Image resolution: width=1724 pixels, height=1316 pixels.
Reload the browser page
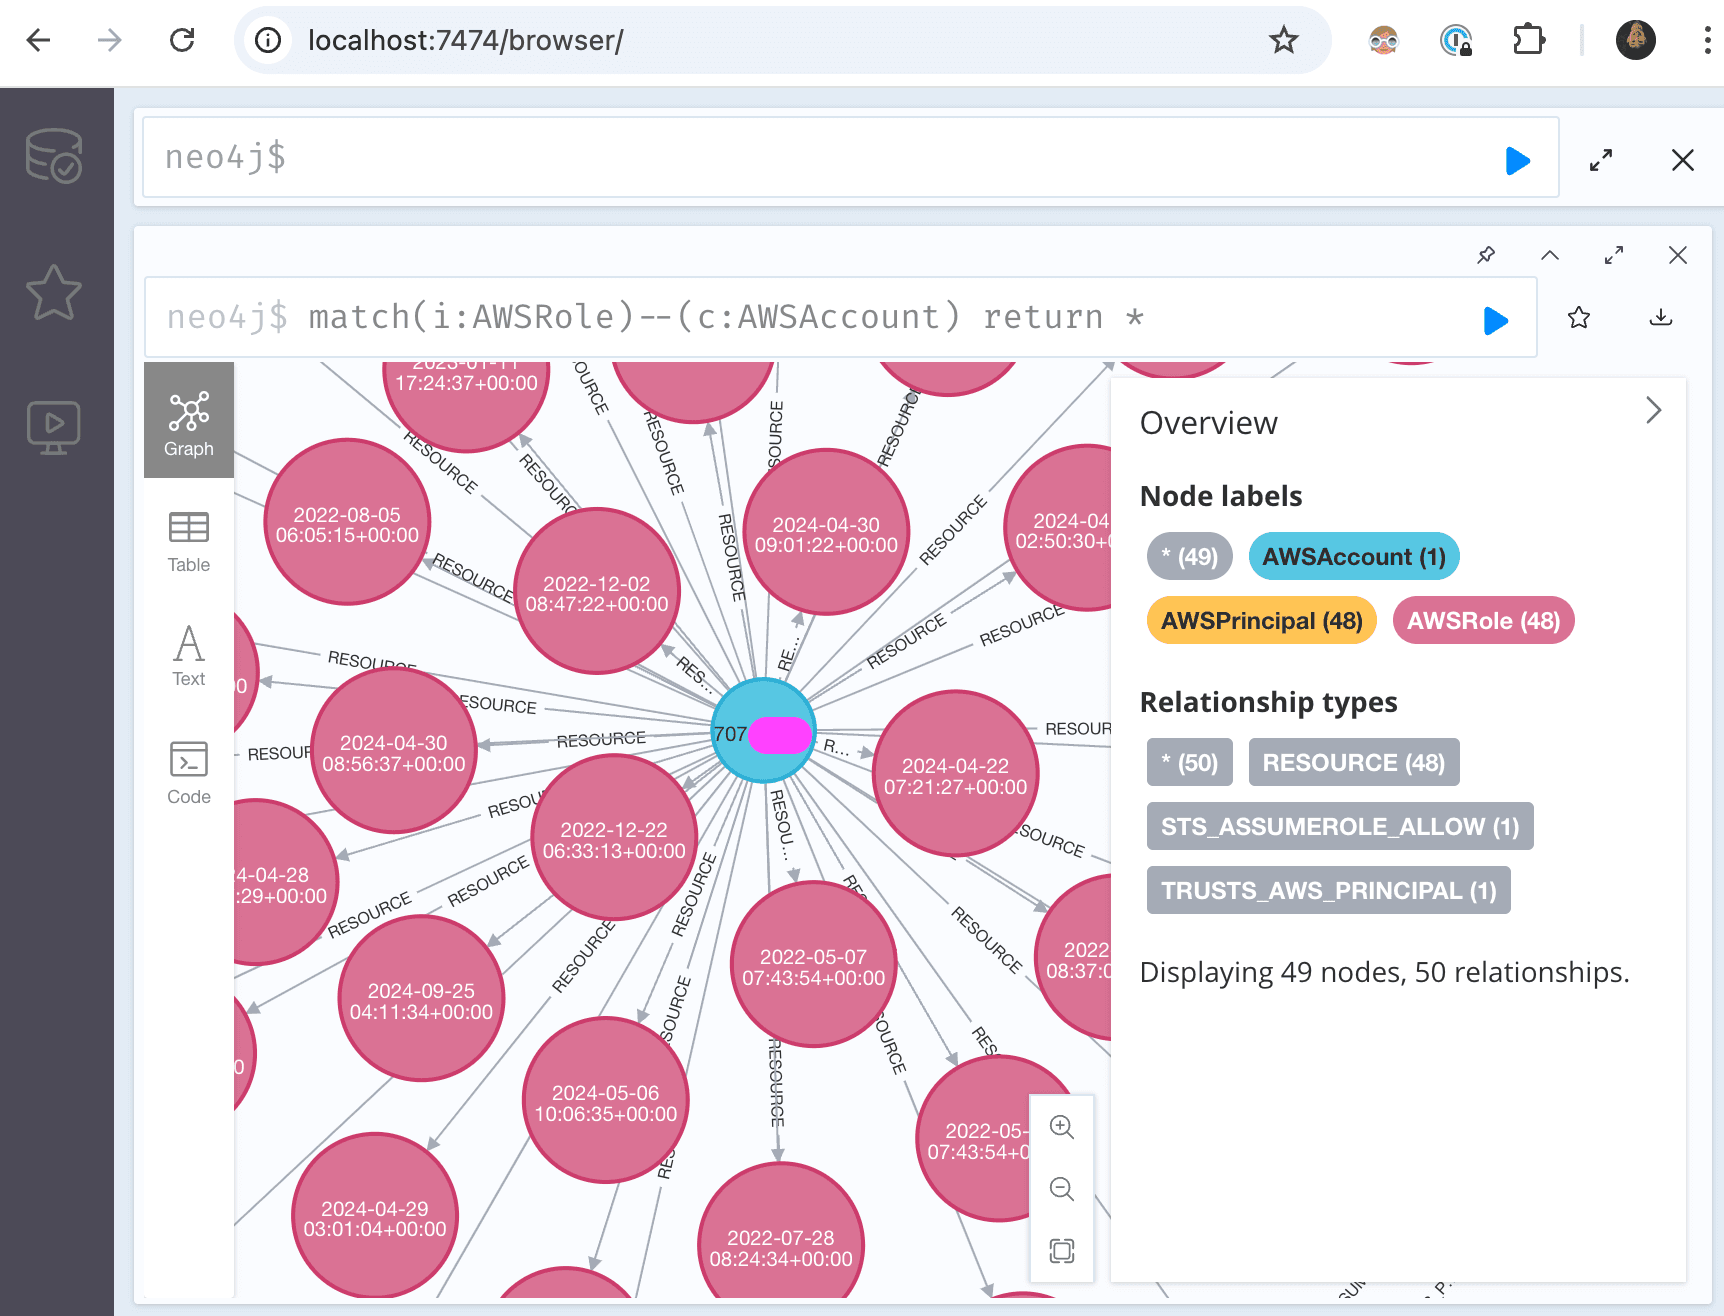point(182,40)
